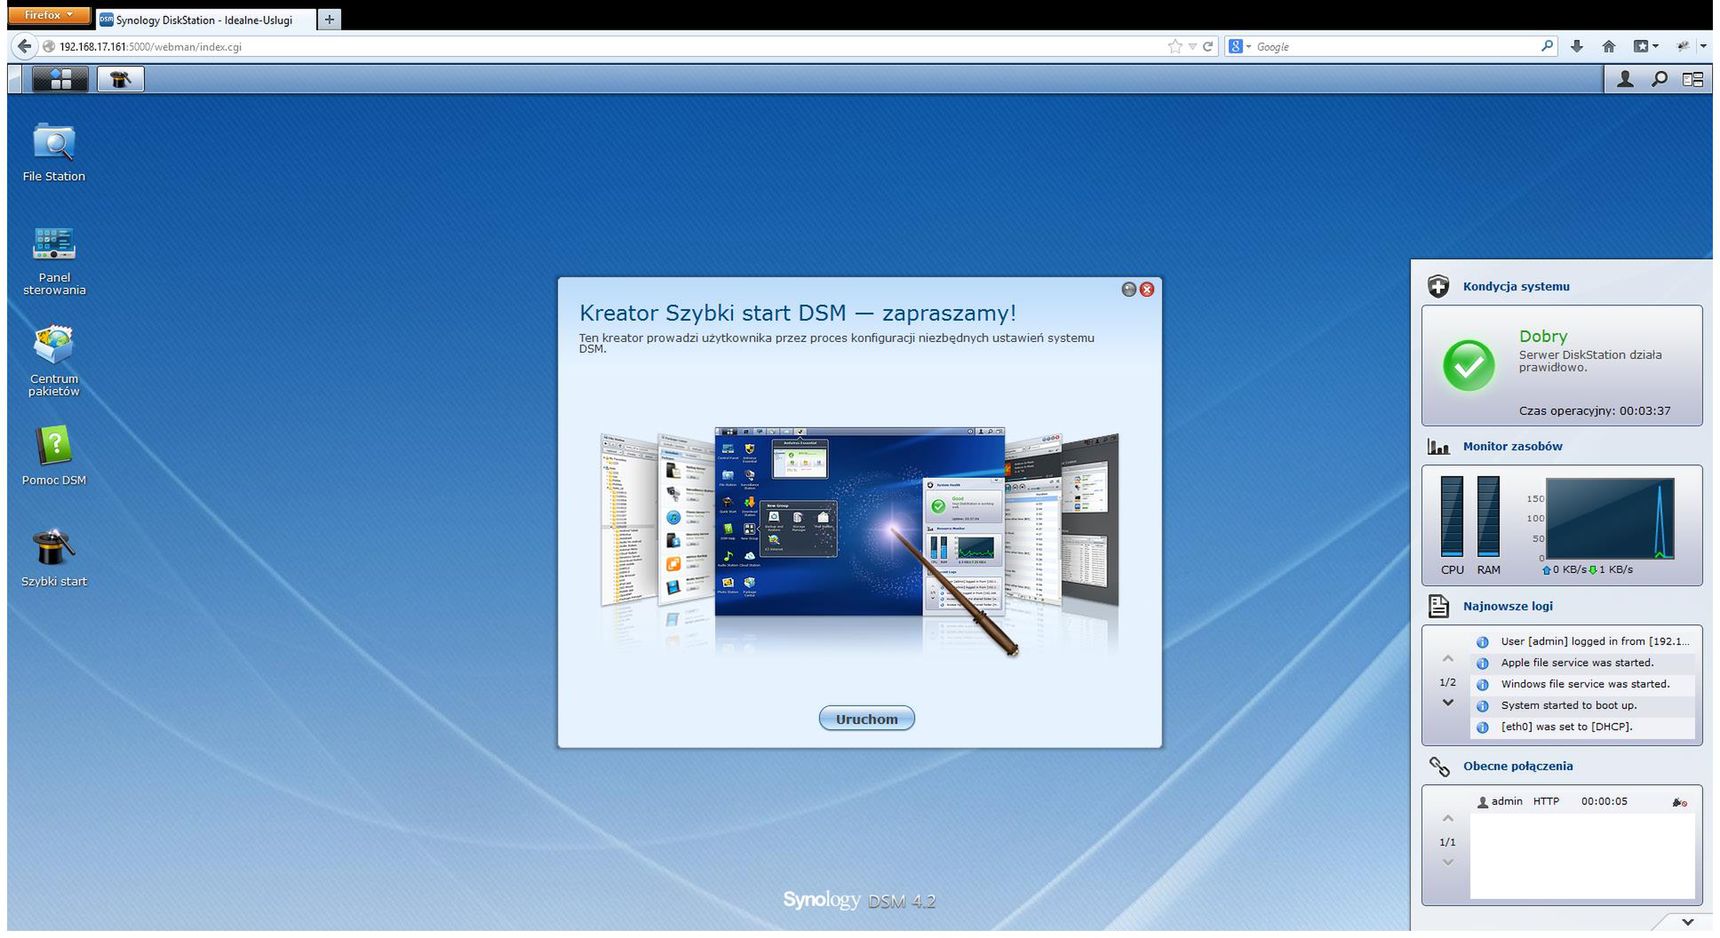1720x938 pixels.
Task: Open File Station from the desktop
Action: coord(54,153)
